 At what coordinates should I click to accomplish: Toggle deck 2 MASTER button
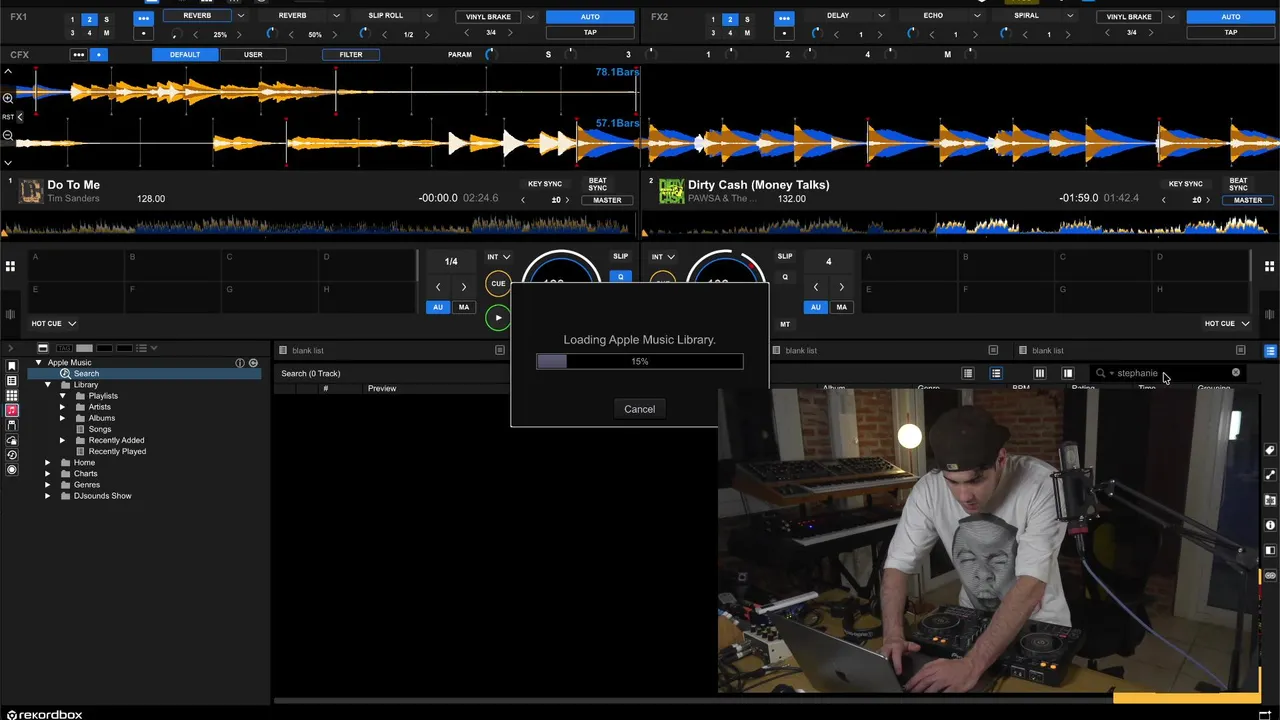(x=1248, y=200)
